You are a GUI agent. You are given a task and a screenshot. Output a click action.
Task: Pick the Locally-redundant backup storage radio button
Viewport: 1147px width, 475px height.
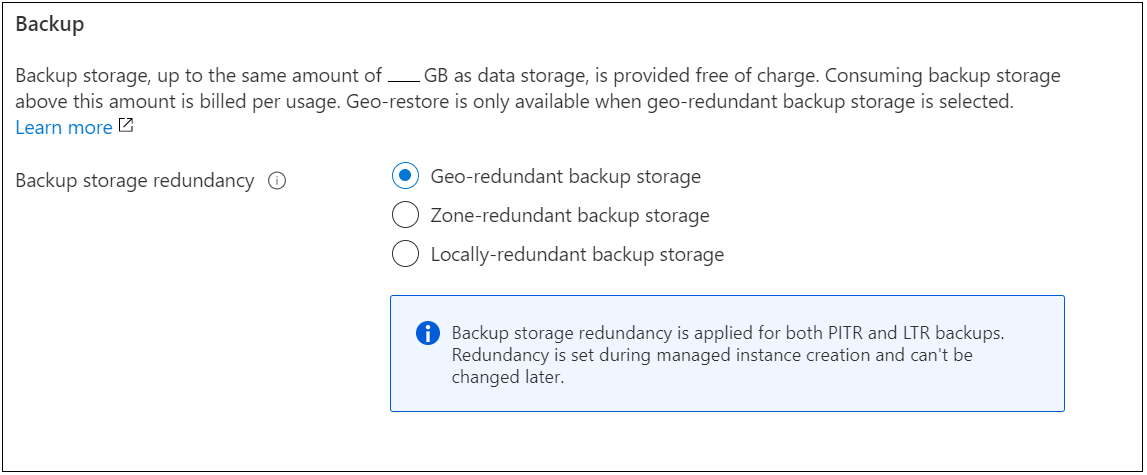pyautogui.click(x=405, y=254)
